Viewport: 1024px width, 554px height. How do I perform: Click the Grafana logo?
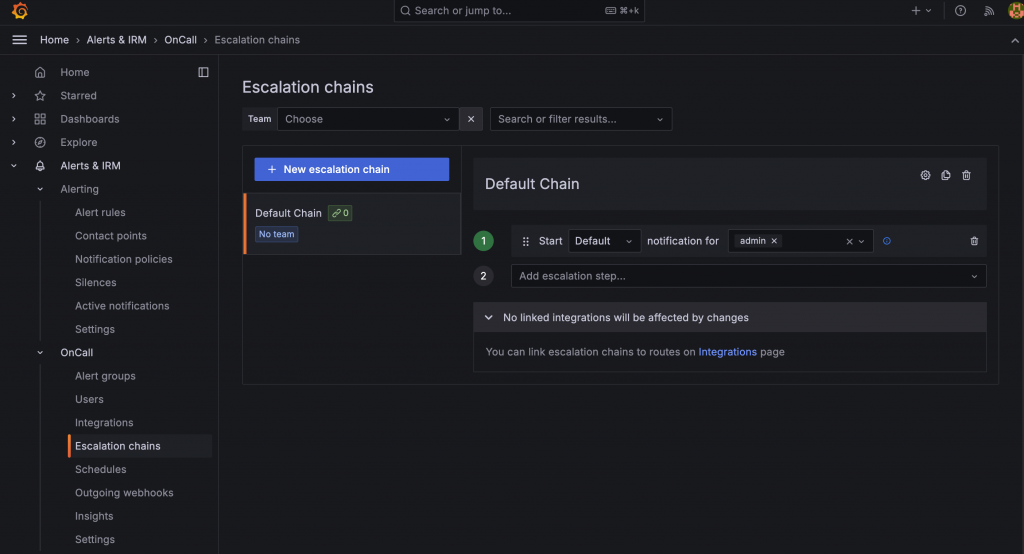tap(19, 11)
